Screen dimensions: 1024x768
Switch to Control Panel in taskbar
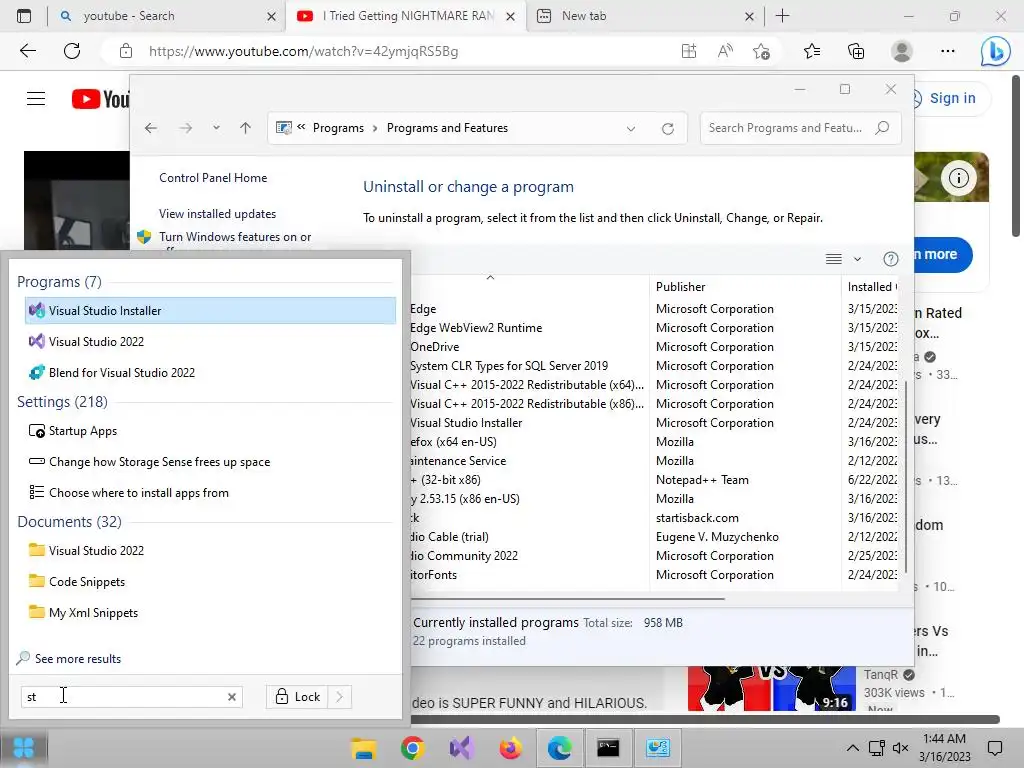658,748
